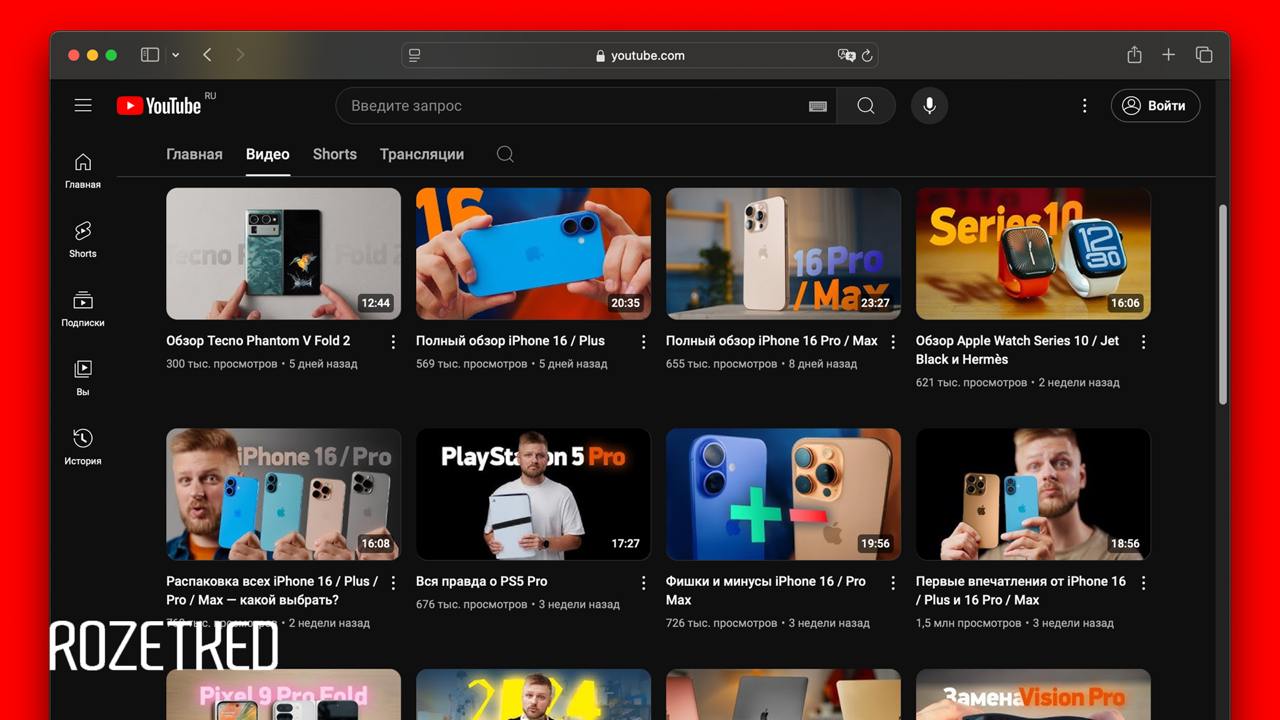The width and height of the screenshot is (1280, 720).
Task: Switch to Shorts channel tab
Action: click(x=335, y=154)
